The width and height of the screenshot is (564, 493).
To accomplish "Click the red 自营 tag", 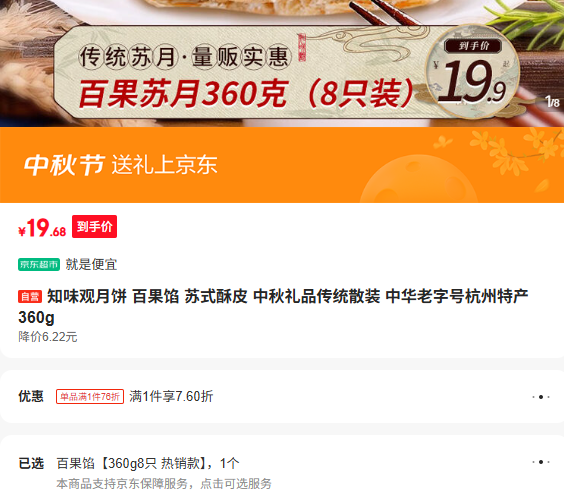I will pos(30,297).
